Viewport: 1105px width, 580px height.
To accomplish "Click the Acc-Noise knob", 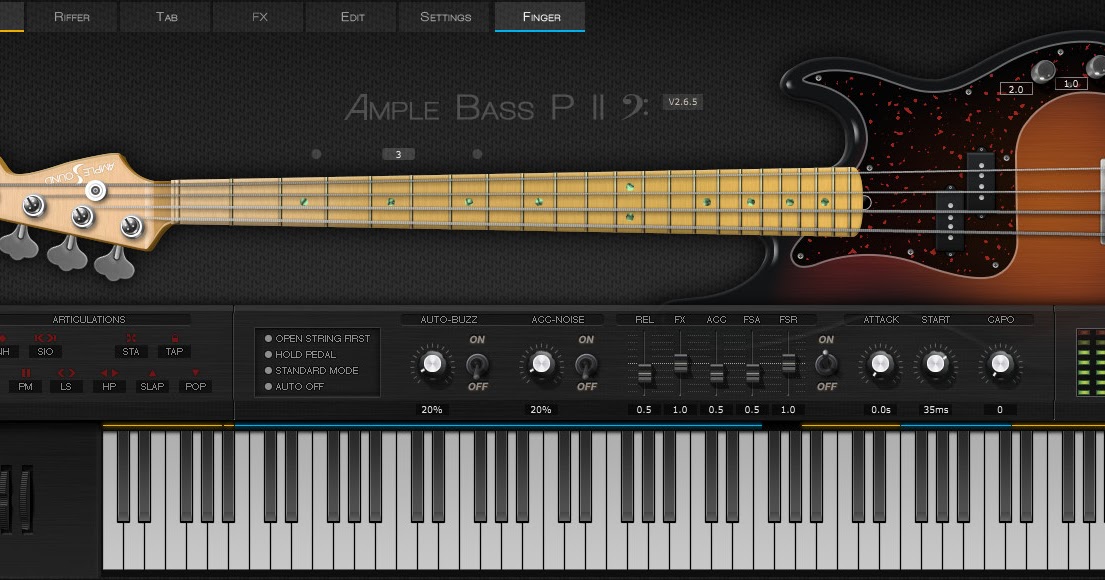I will click(x=541, y=364).
